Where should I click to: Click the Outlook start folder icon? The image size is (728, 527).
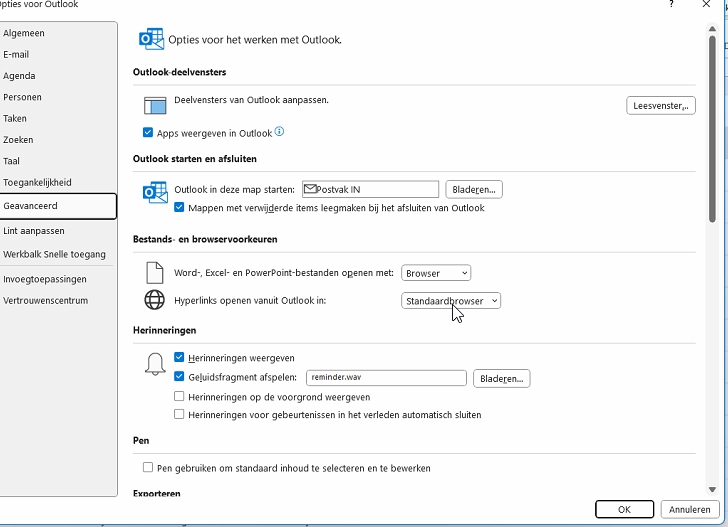tap(154, 192)
